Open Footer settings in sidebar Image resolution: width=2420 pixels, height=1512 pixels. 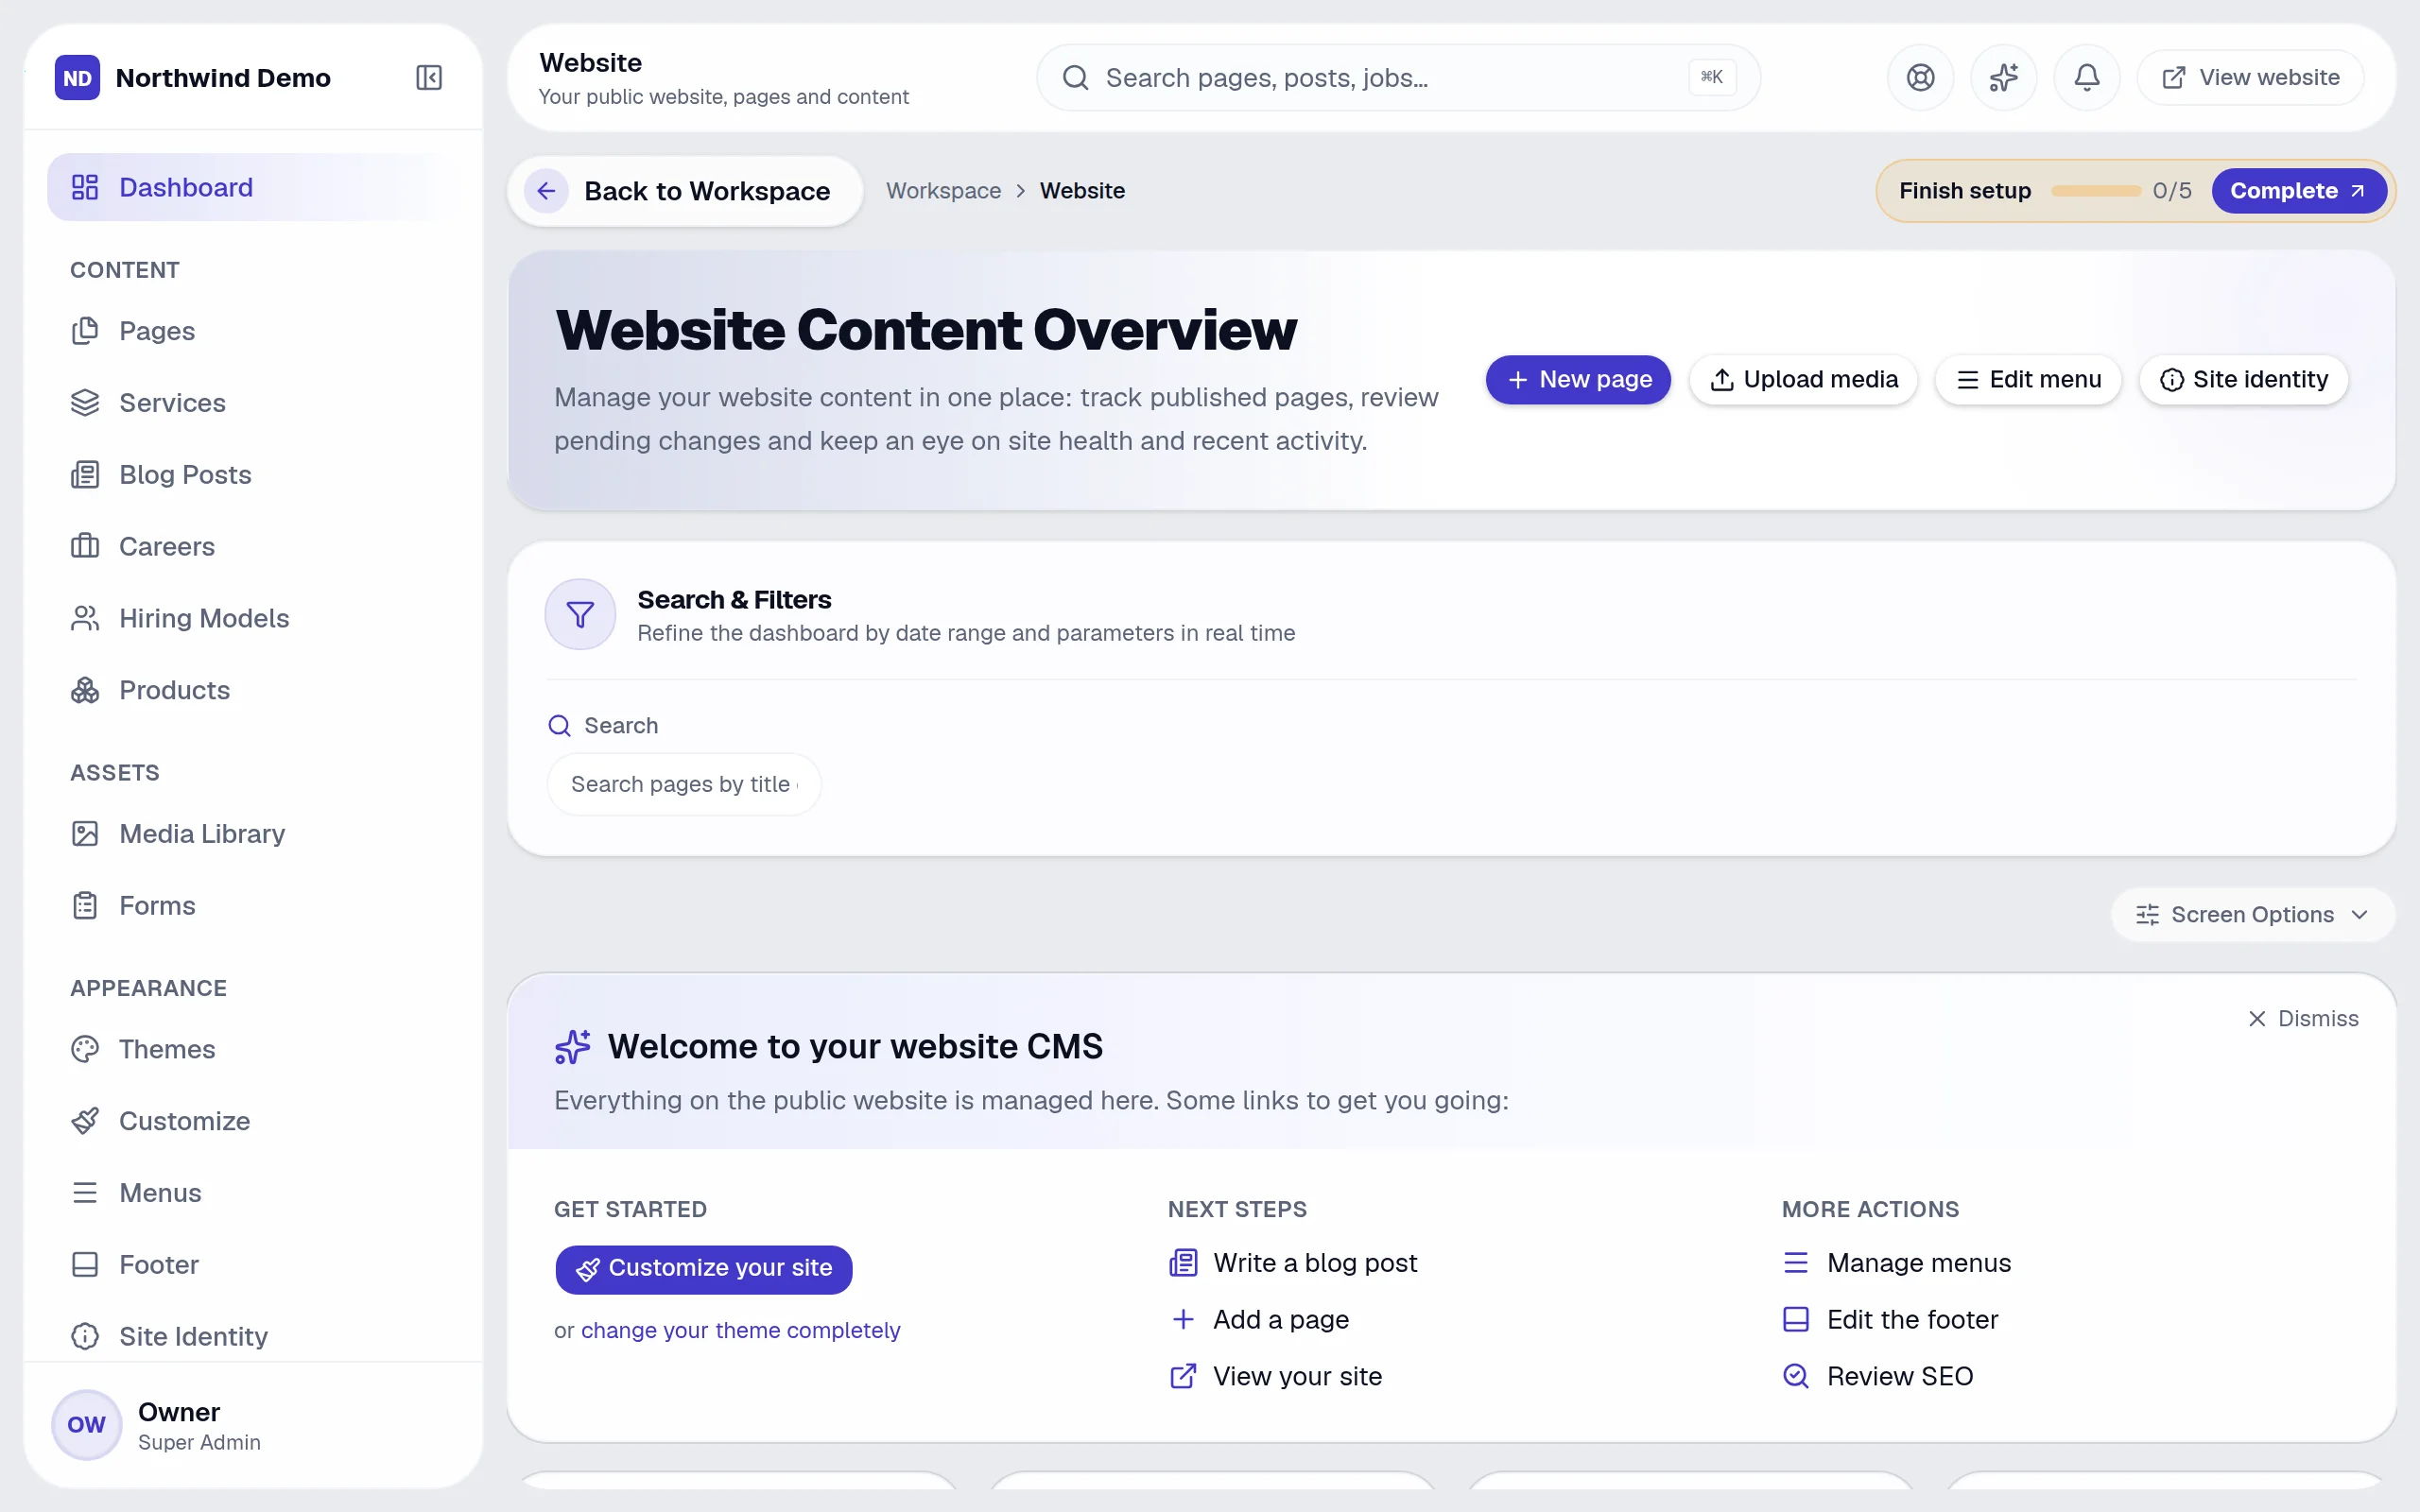pyautogui.click(x=254, y=1265)
